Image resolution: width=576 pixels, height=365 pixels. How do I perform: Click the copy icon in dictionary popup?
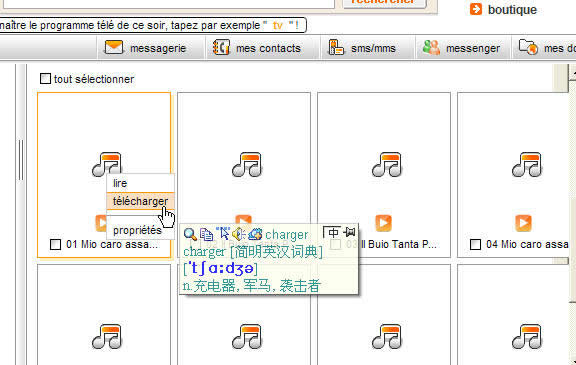(x=206, y=234)
